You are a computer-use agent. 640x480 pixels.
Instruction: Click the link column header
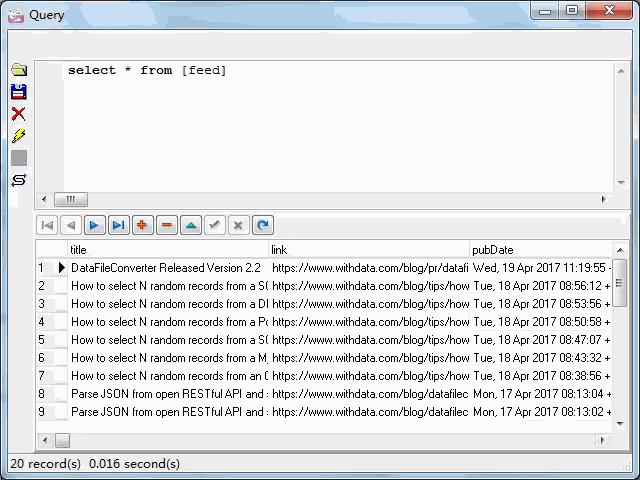tap(369, 250)
